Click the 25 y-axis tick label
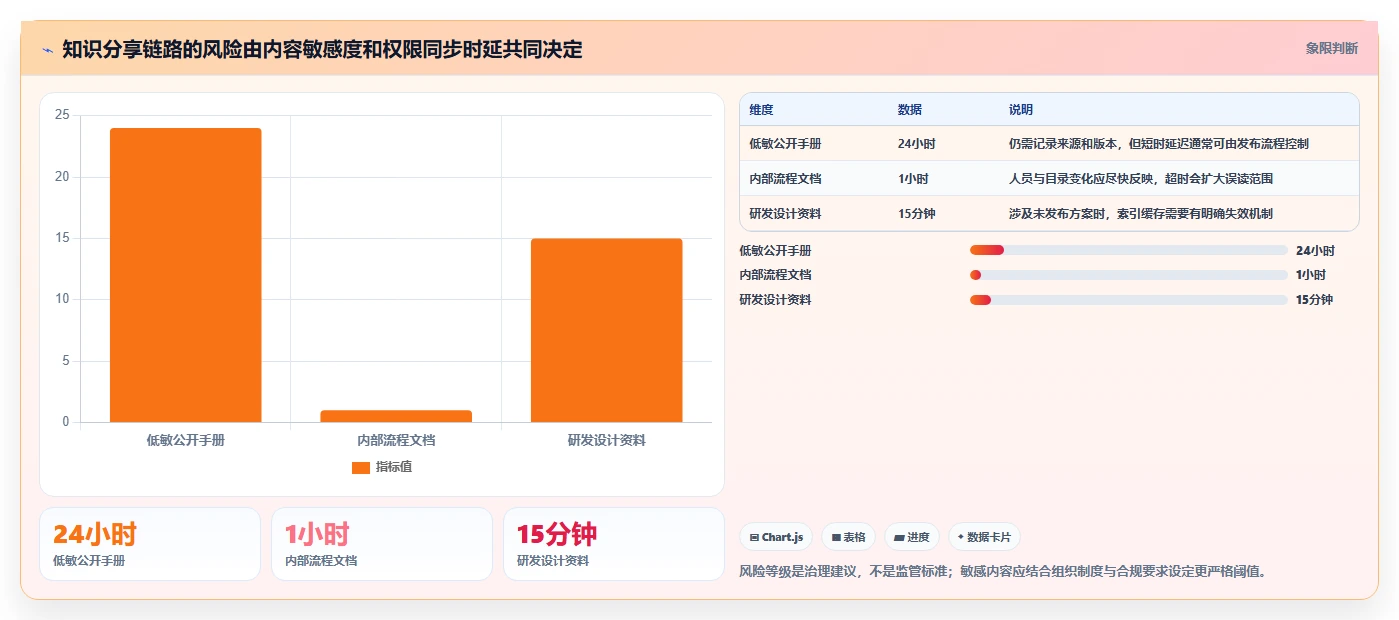1399x620 pixels. 62,115
